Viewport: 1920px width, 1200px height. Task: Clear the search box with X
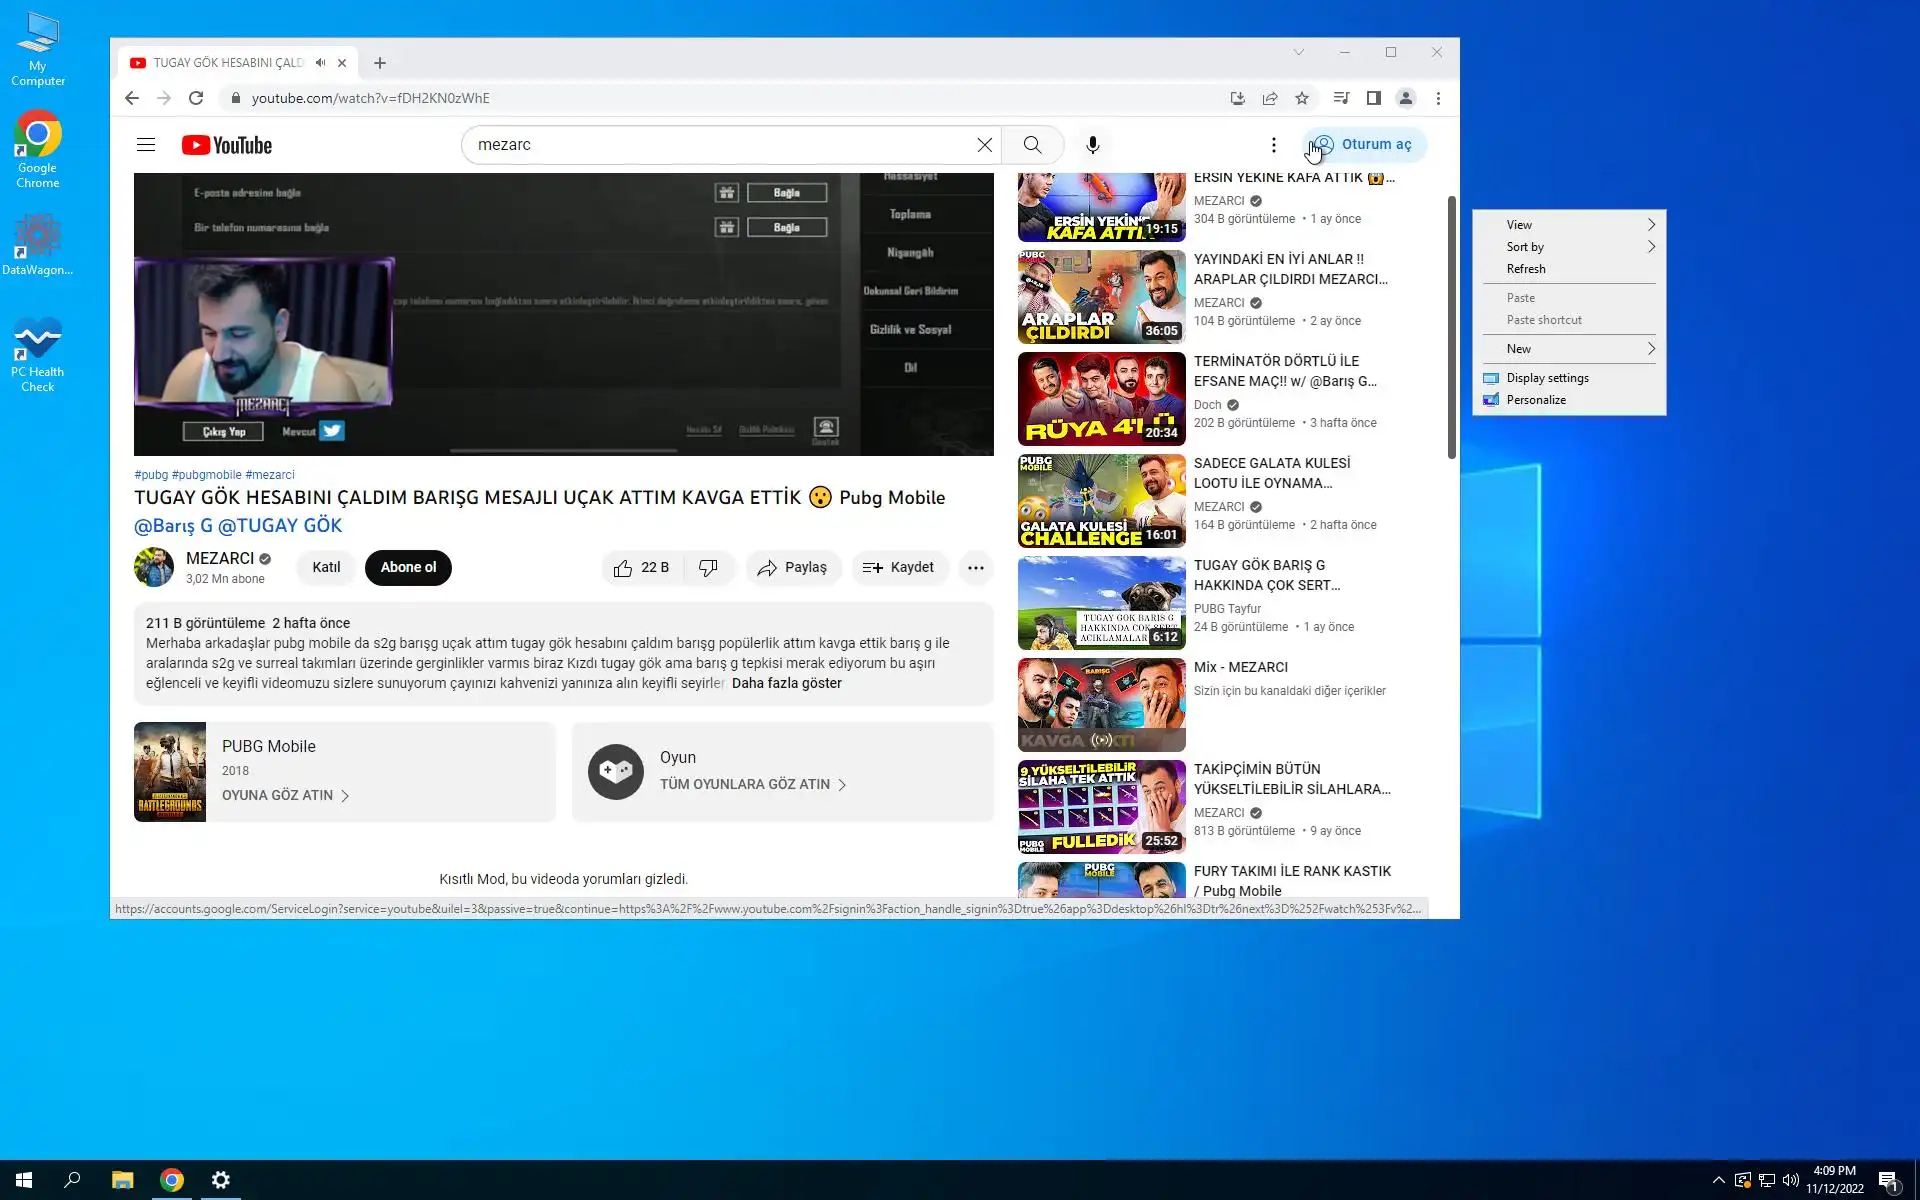[x=984, y=145]
